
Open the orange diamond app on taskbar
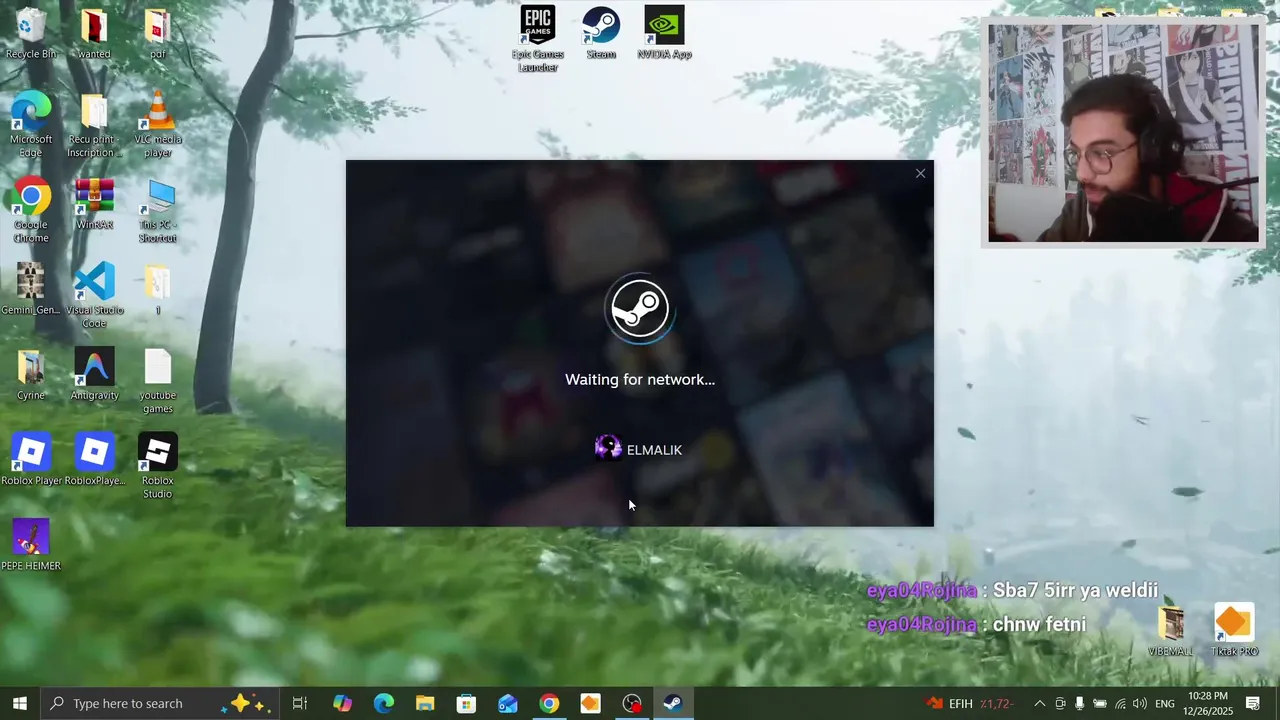(590, 703)
